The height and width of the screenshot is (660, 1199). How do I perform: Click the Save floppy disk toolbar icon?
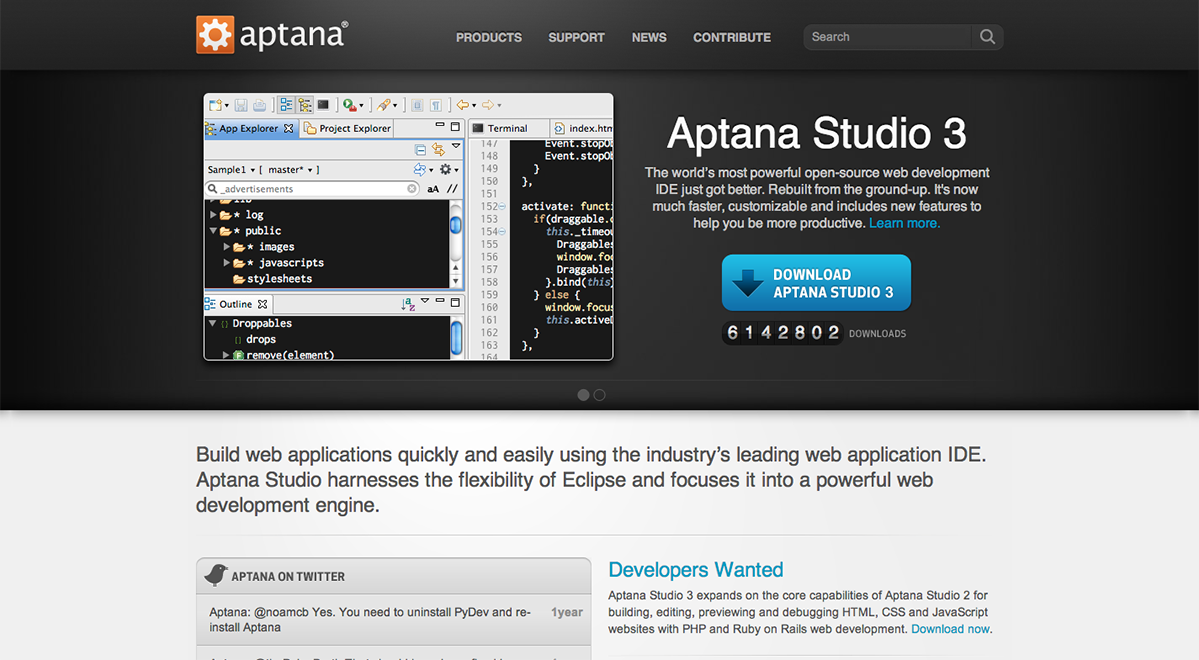click(241, 105)
